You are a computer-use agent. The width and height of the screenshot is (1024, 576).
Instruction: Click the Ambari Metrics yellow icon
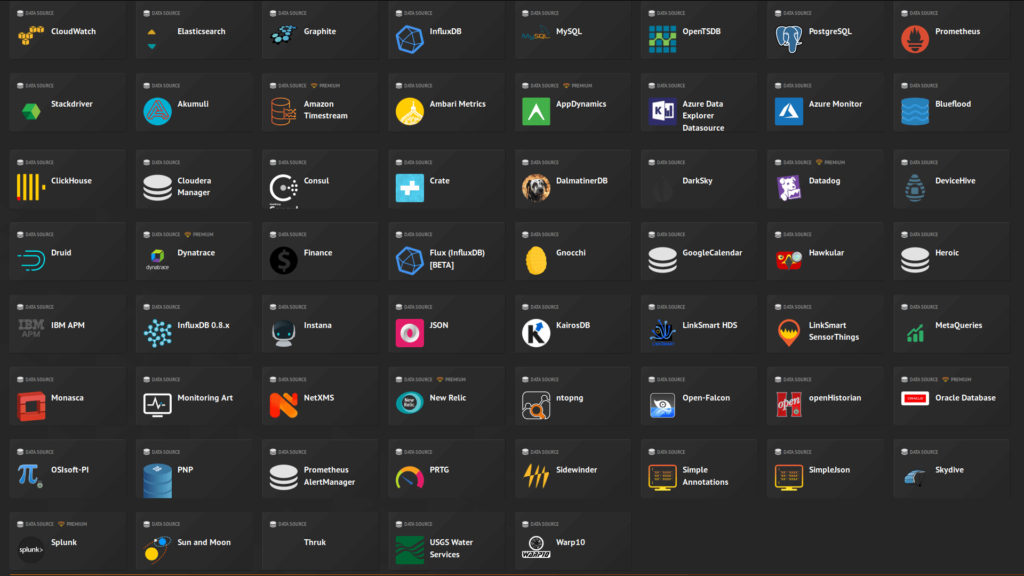[409, 112]
